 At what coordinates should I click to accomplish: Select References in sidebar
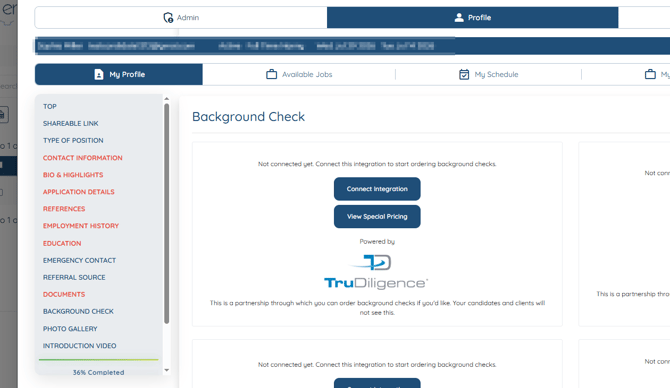coord(64,209)
